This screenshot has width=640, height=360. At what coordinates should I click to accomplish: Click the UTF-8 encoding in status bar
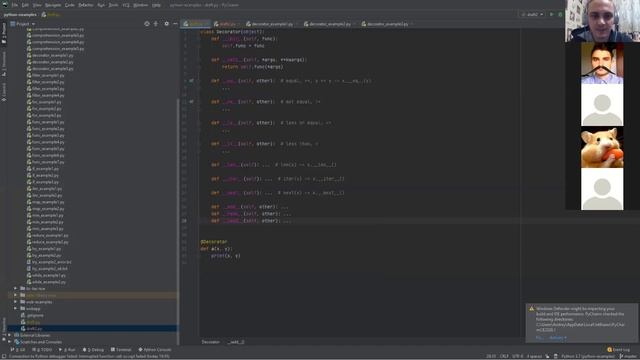click(518, 356)
